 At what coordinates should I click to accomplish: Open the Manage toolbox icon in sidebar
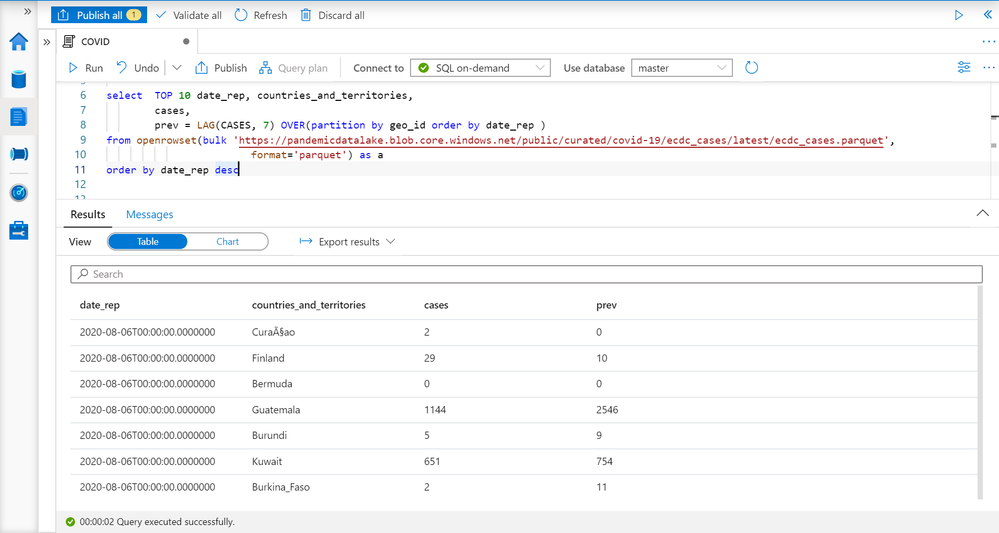pyautogui.click(x=18, y=231)
